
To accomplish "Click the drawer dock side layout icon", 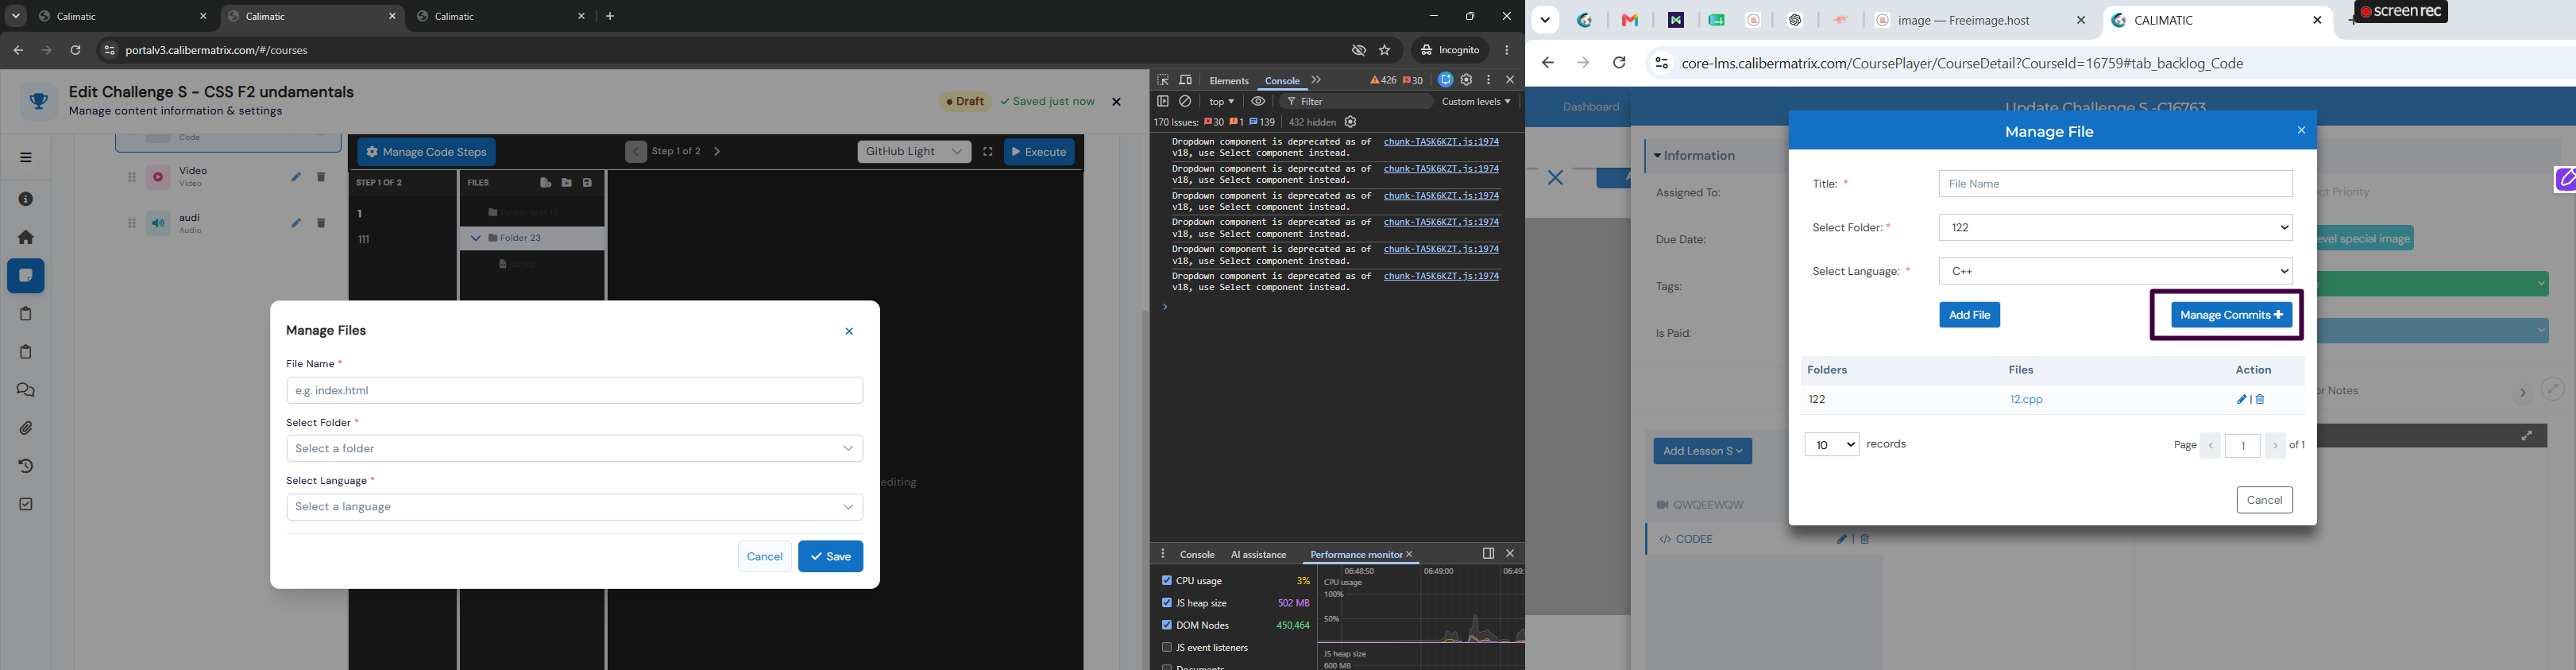I will 1488,553.
